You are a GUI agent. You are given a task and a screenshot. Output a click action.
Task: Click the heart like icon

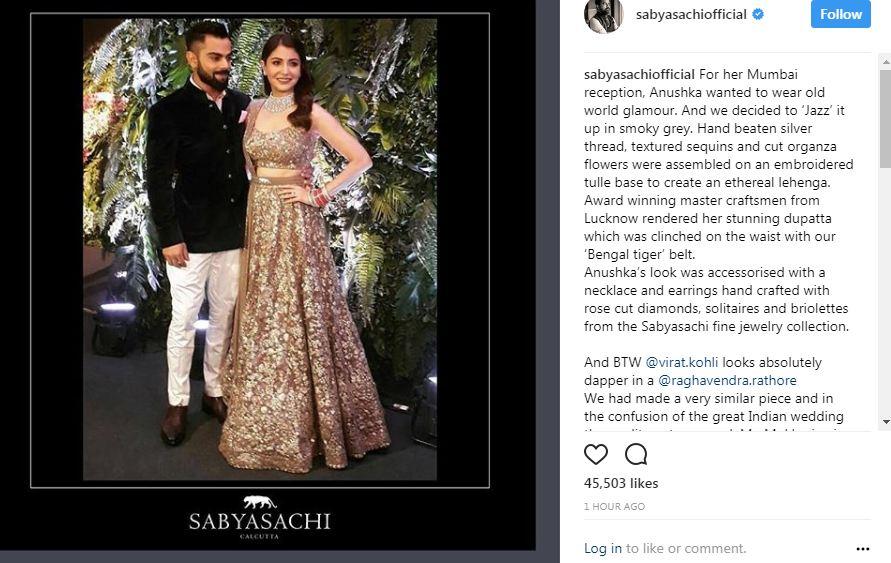tap(596, 454)
